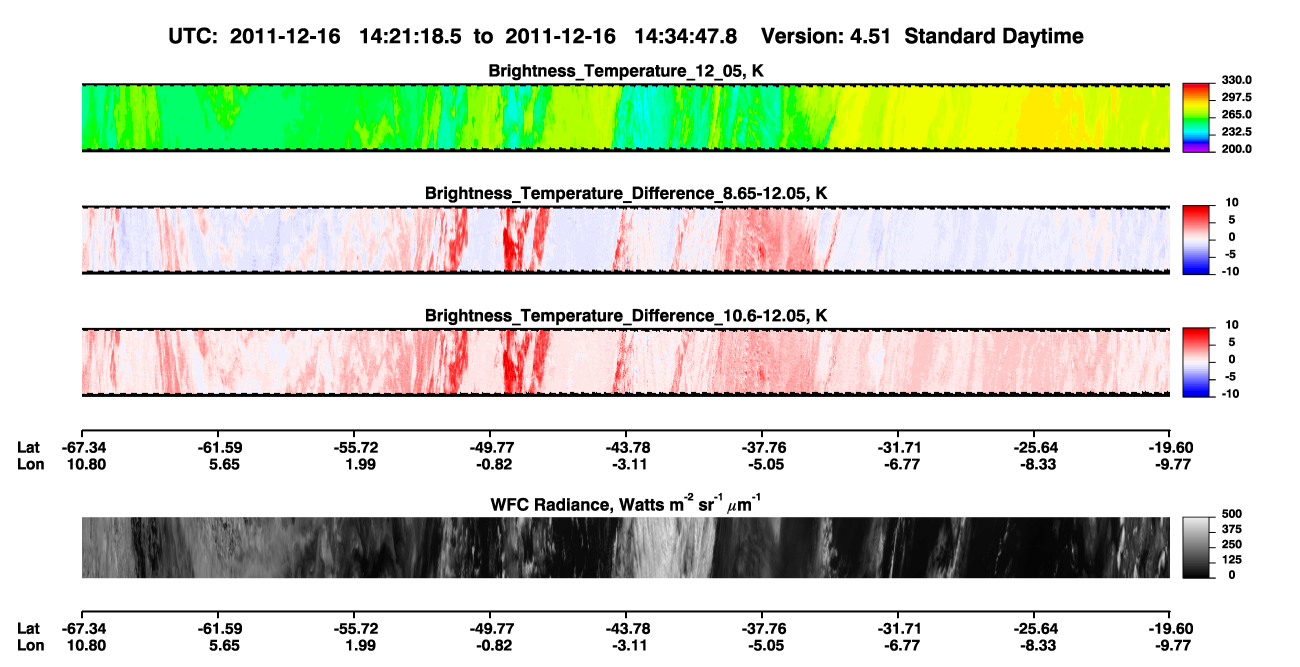Screen dimensions: 1300x667
Task: Select the grayscale WFC Radiance colorbar
Action: click(1195, 547)
